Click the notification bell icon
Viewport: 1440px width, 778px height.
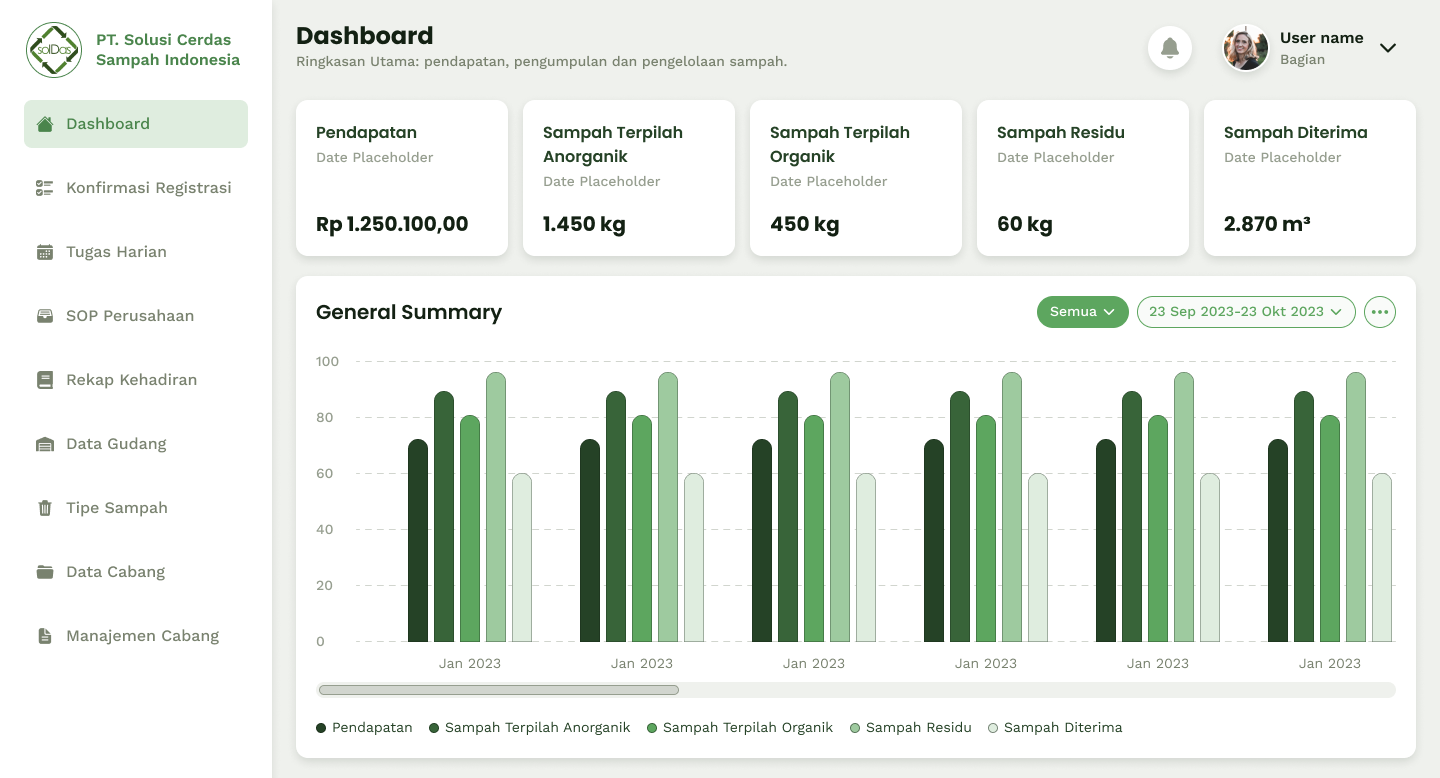tap(1169, 48)
